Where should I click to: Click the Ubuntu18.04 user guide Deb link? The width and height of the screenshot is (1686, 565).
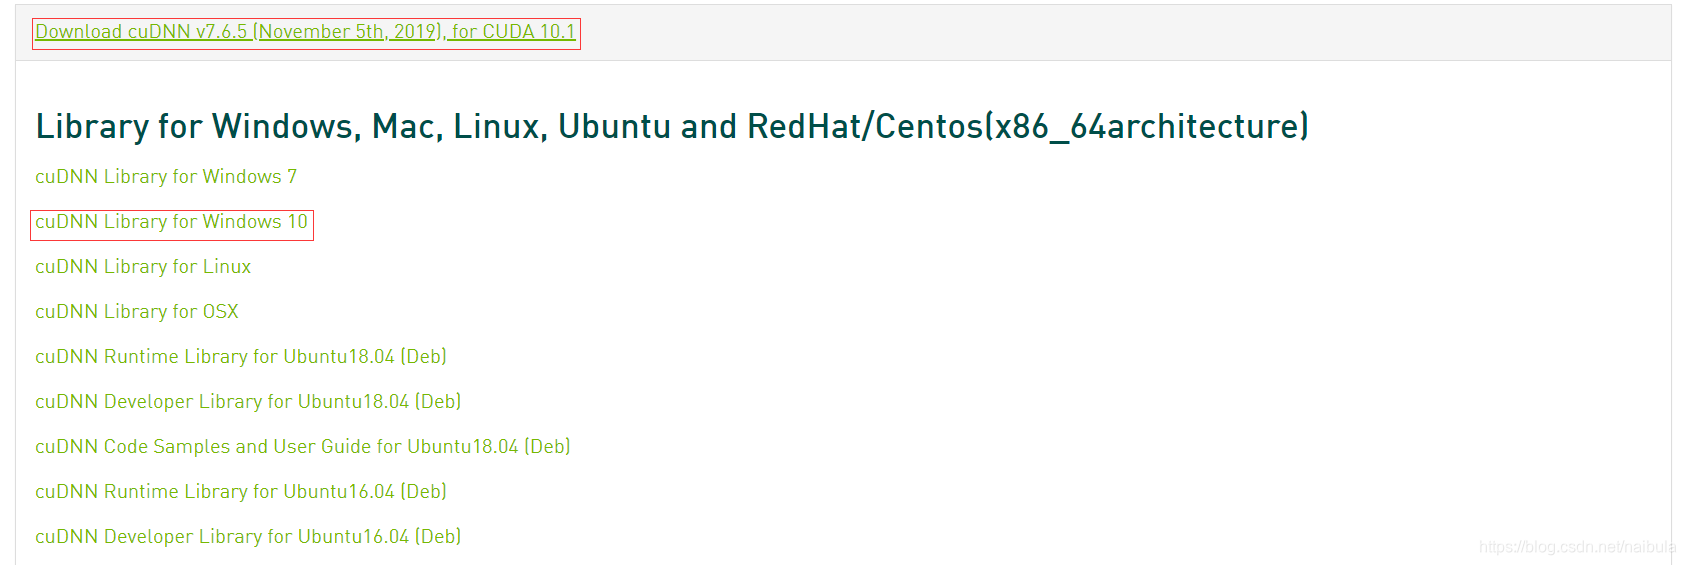click(302, 447)
